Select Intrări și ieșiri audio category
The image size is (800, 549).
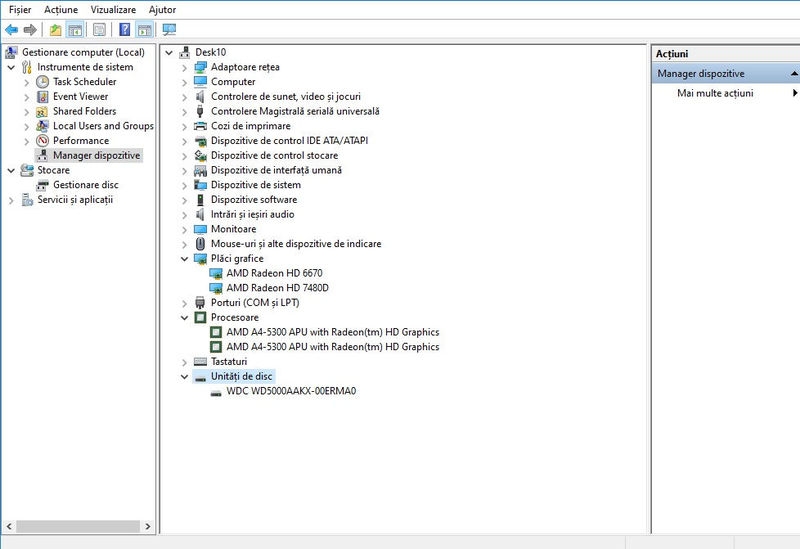coord(253,214)
